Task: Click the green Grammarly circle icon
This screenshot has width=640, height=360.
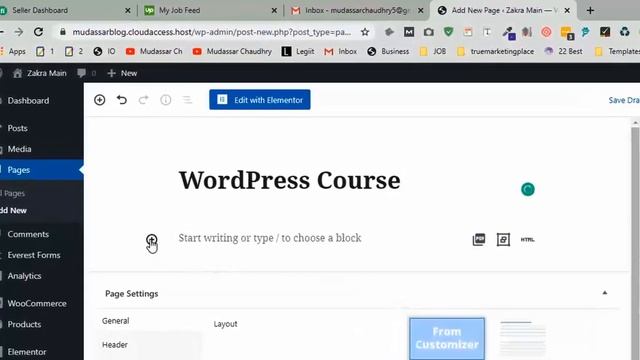Action: 528,189
